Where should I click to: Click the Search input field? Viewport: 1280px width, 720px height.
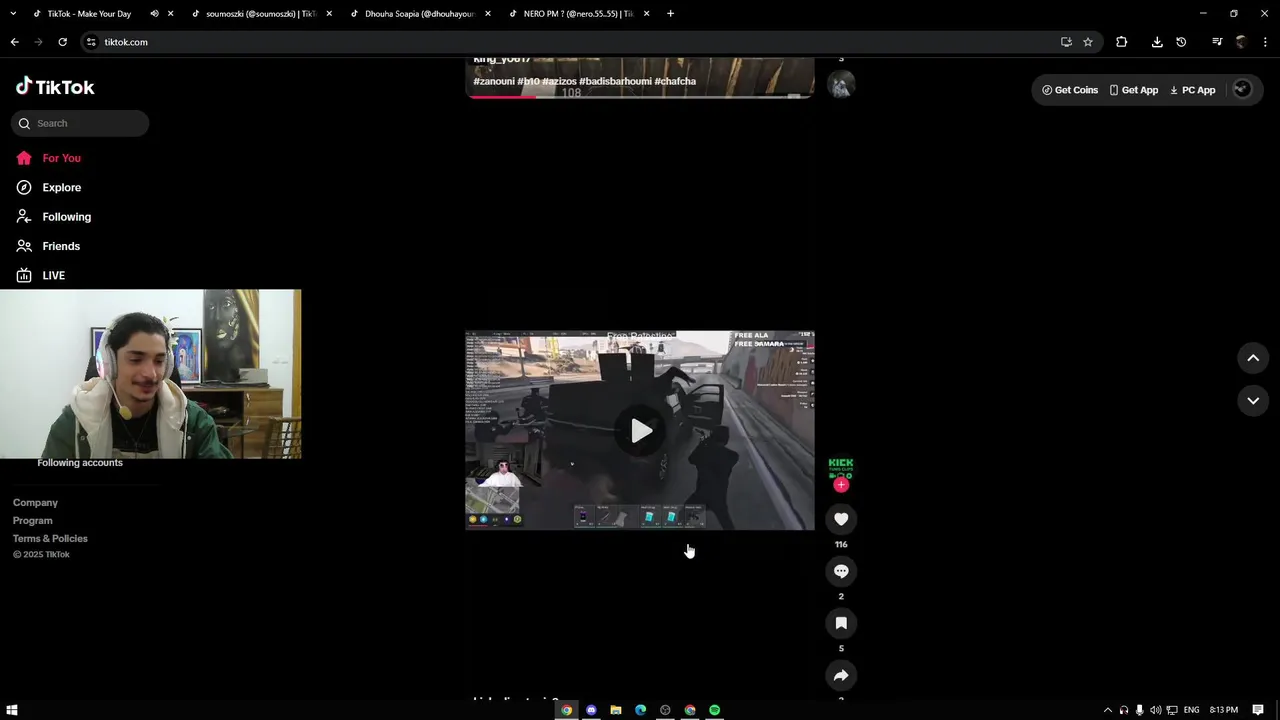click(x=80, y=123)
